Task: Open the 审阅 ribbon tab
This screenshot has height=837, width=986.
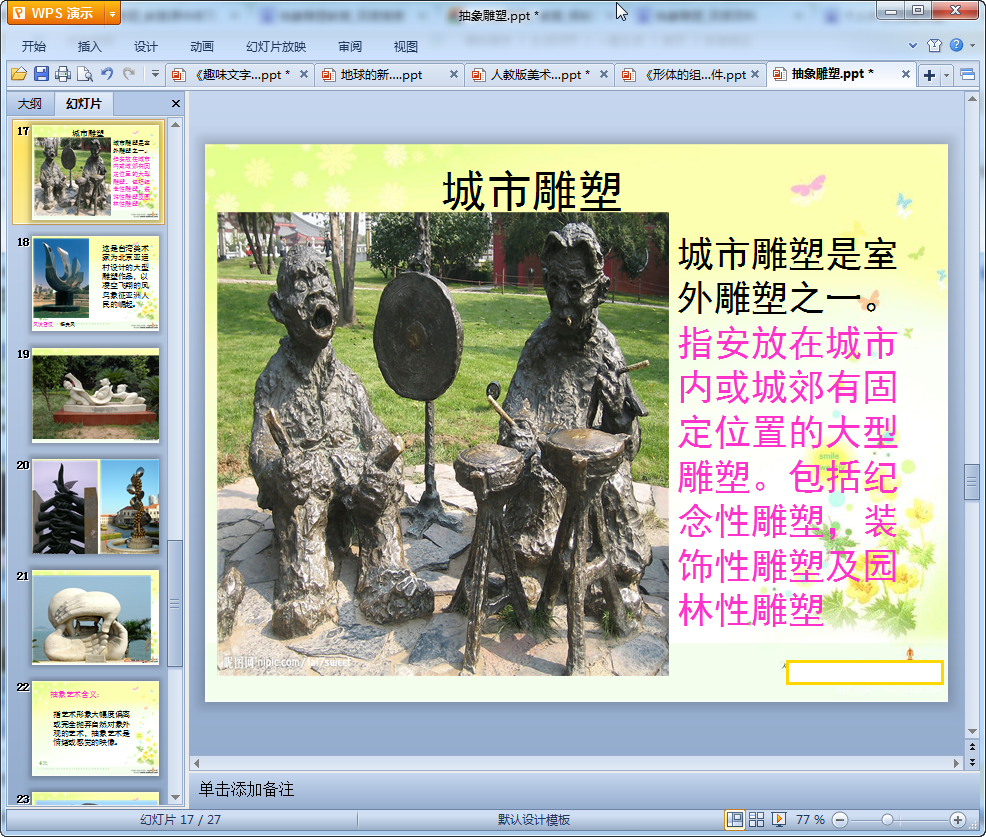Action: [x=350, y=46]
